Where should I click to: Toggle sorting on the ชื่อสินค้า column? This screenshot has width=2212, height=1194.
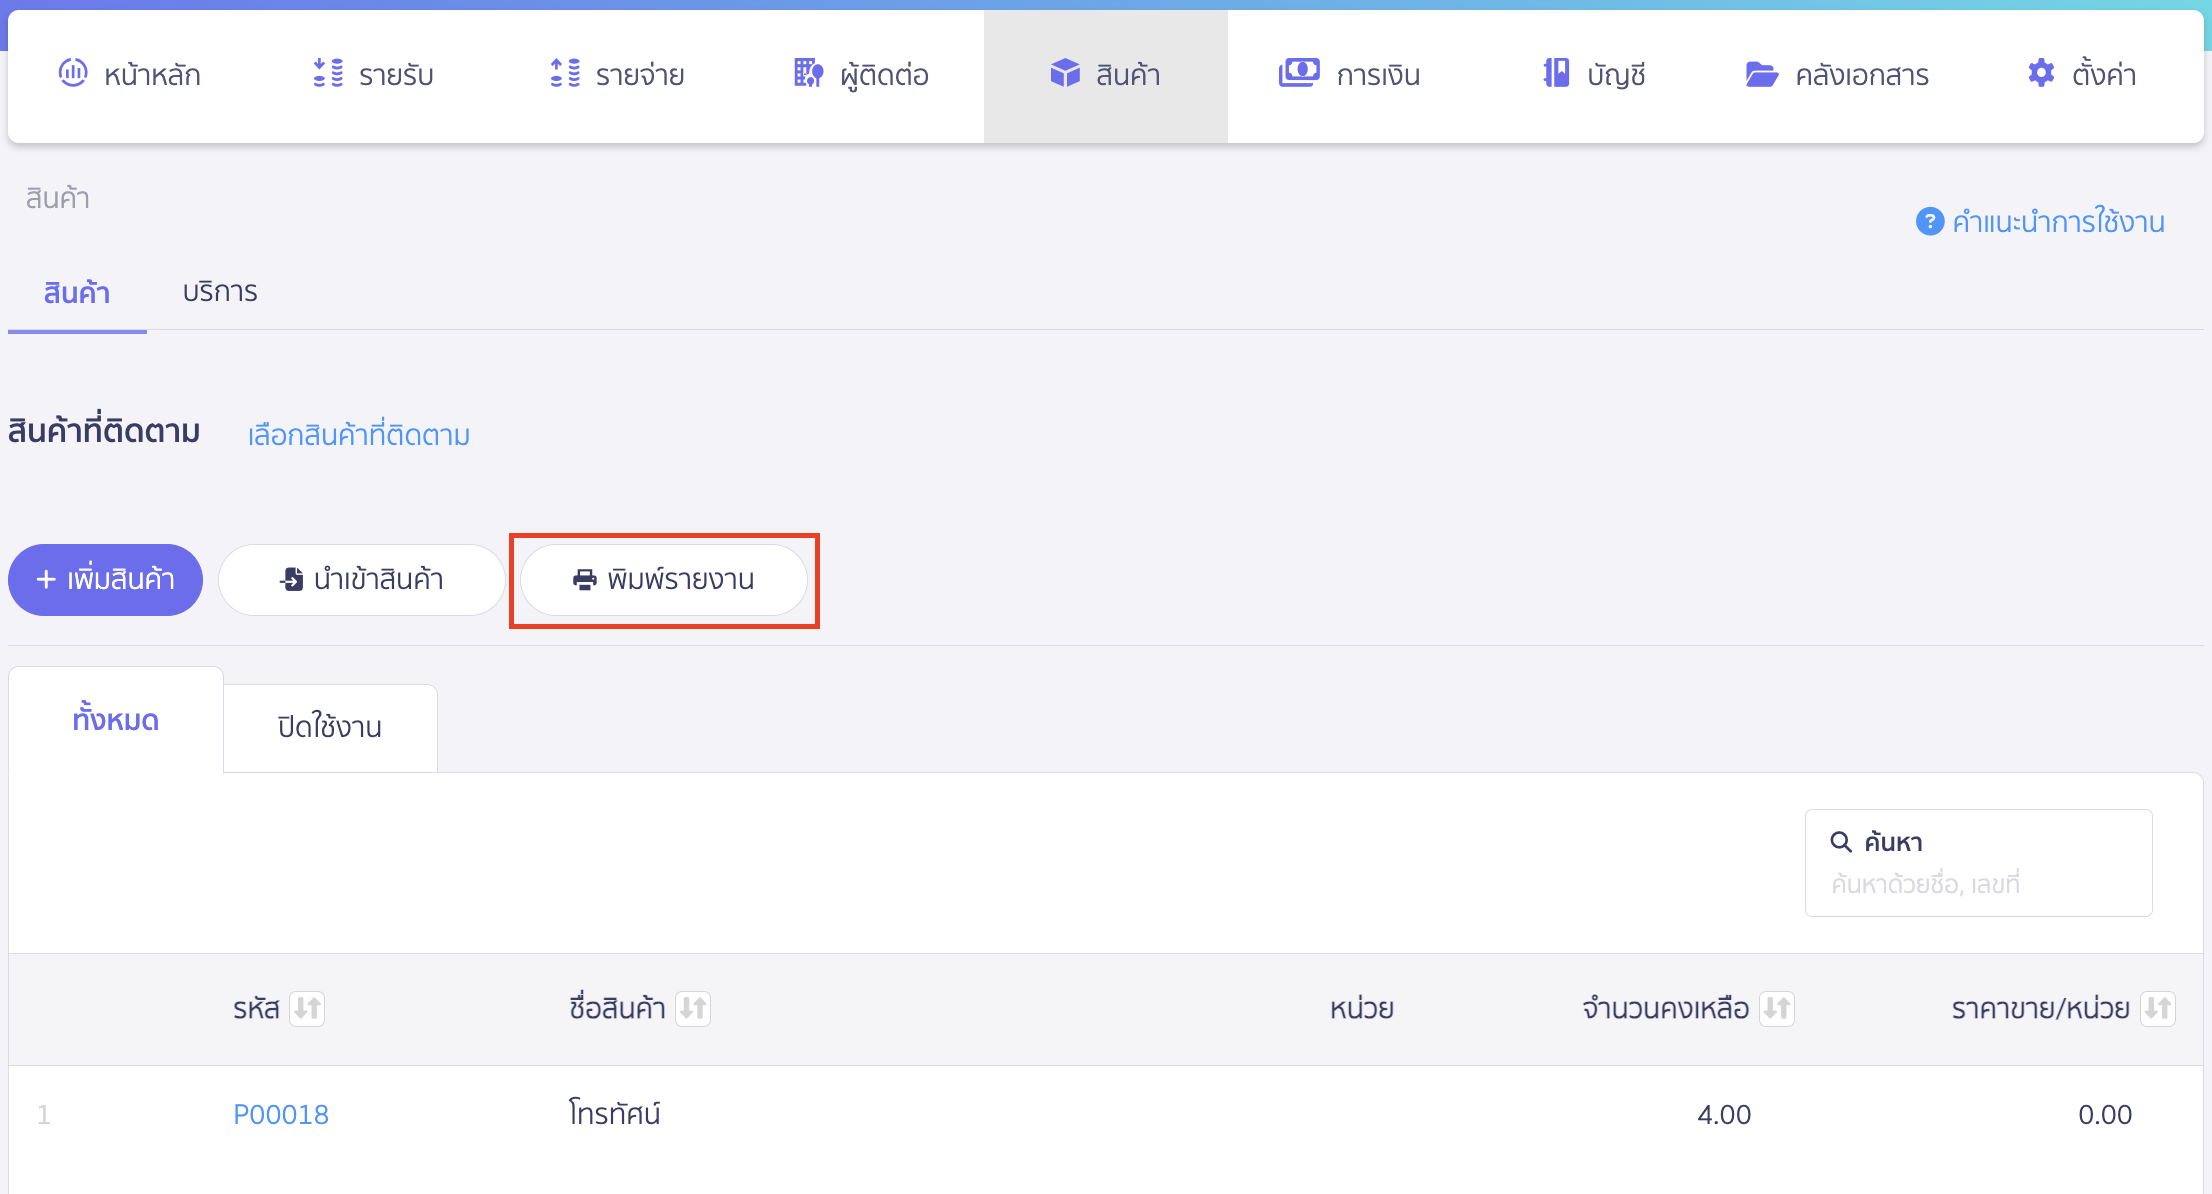(x=694, y=1008)
